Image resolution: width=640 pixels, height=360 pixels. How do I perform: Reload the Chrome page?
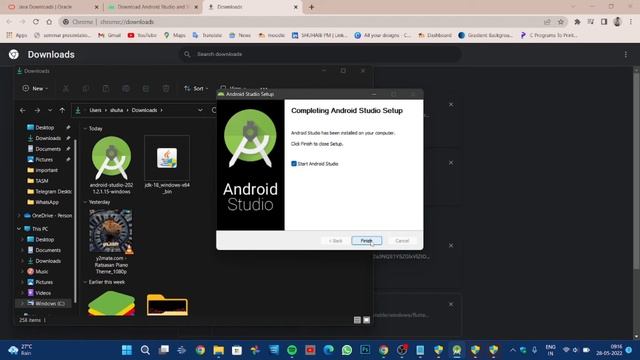(x=36, y=22)
